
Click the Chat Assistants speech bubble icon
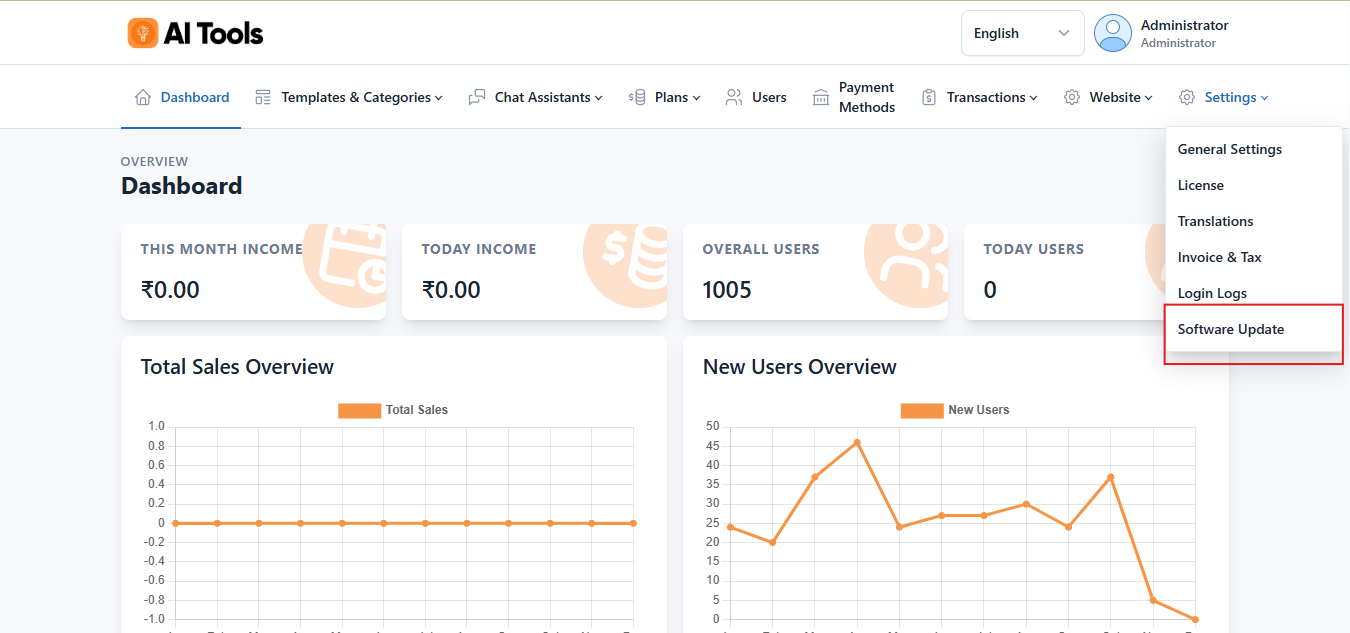(477, 97)
